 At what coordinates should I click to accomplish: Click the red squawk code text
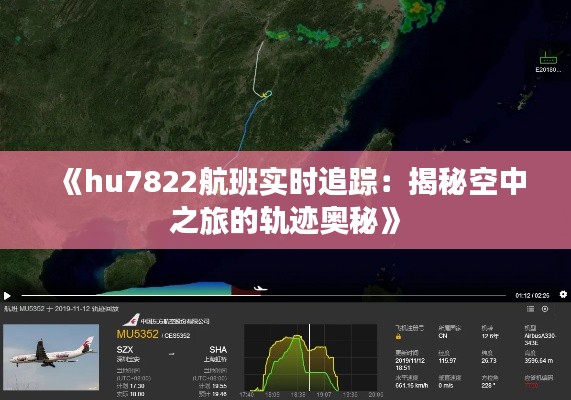pos(531,385)
